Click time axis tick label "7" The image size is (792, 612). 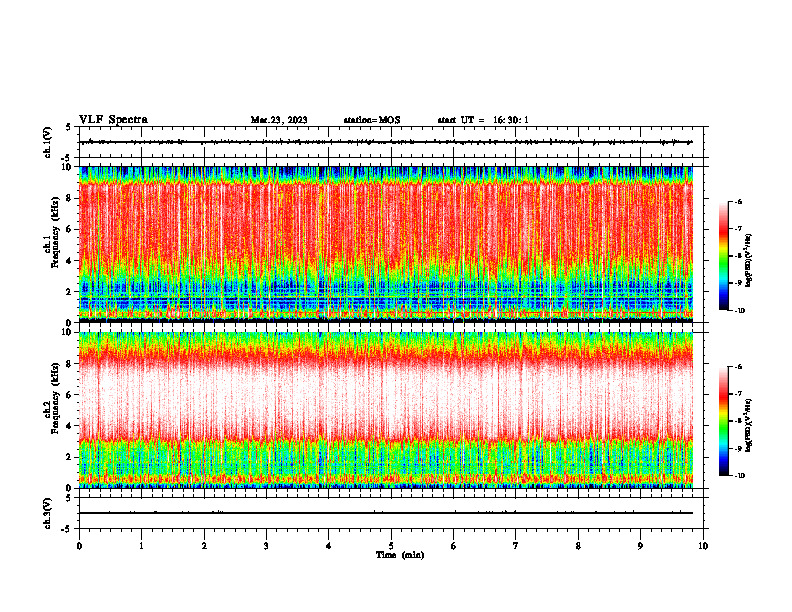click(516, 546)
